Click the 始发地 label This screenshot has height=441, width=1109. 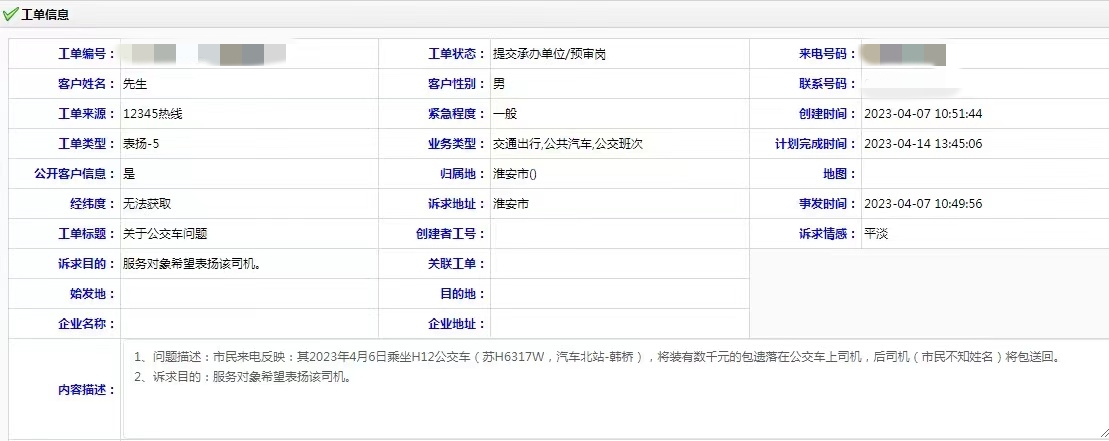(x=91, y=293)
